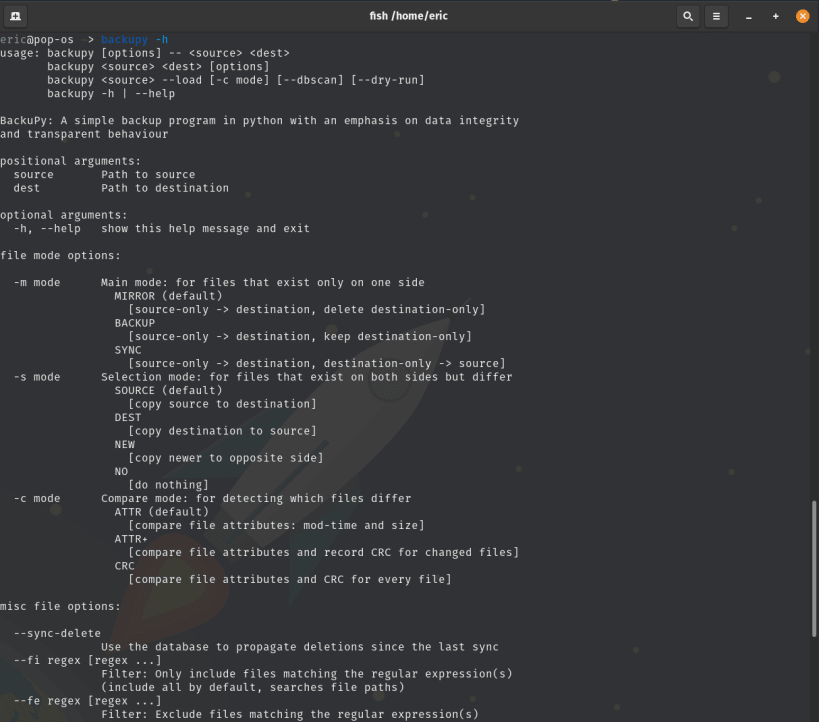This screenshot has height=722, width=819.
Task: Click the 'ATTR (default)' line
Action: [161, 513]
